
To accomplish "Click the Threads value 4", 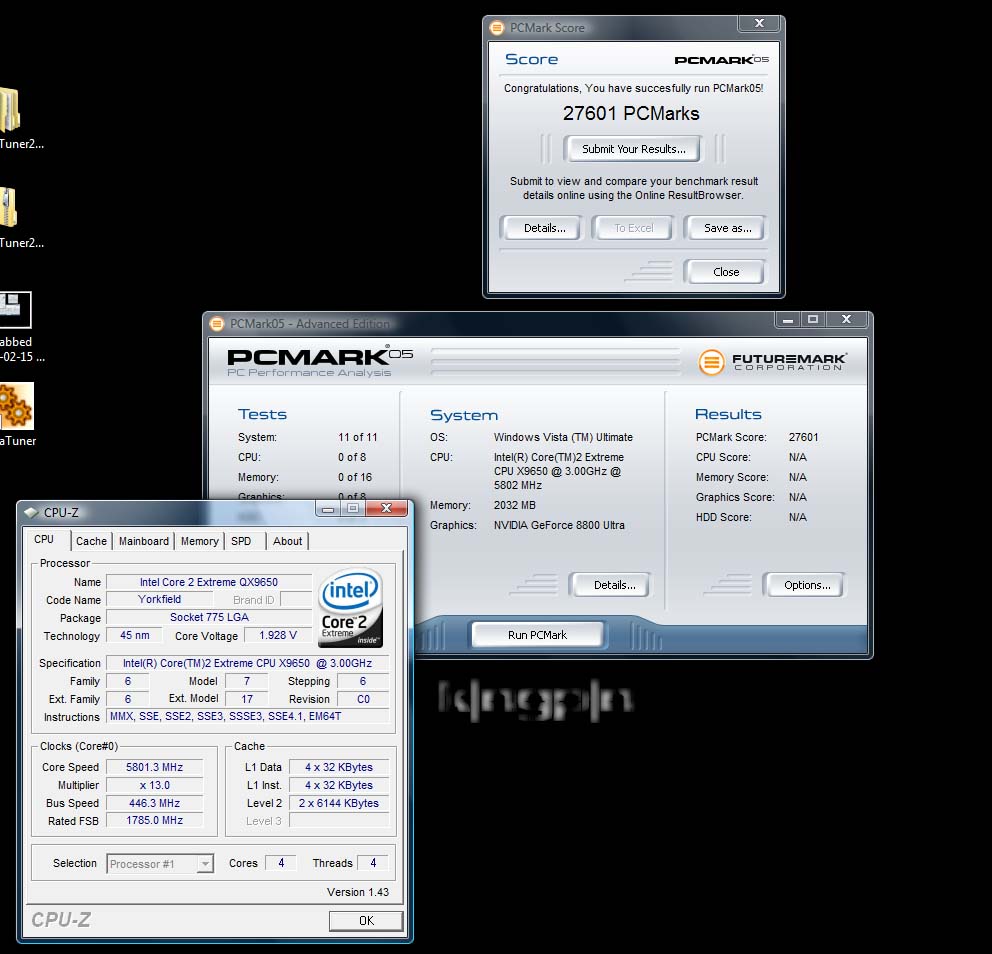I will [x=373, y=863].
